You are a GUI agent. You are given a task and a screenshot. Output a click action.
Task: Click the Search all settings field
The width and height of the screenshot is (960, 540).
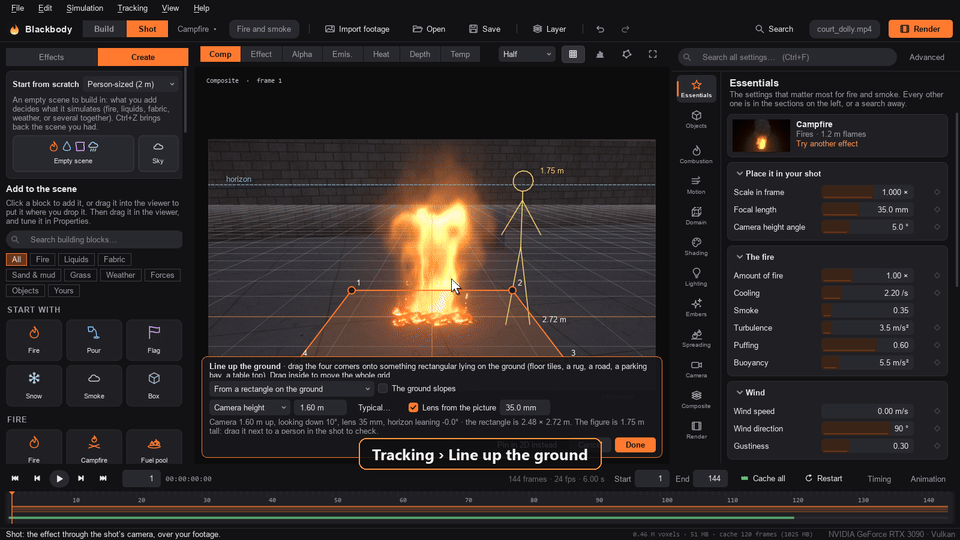pos(787,57)
